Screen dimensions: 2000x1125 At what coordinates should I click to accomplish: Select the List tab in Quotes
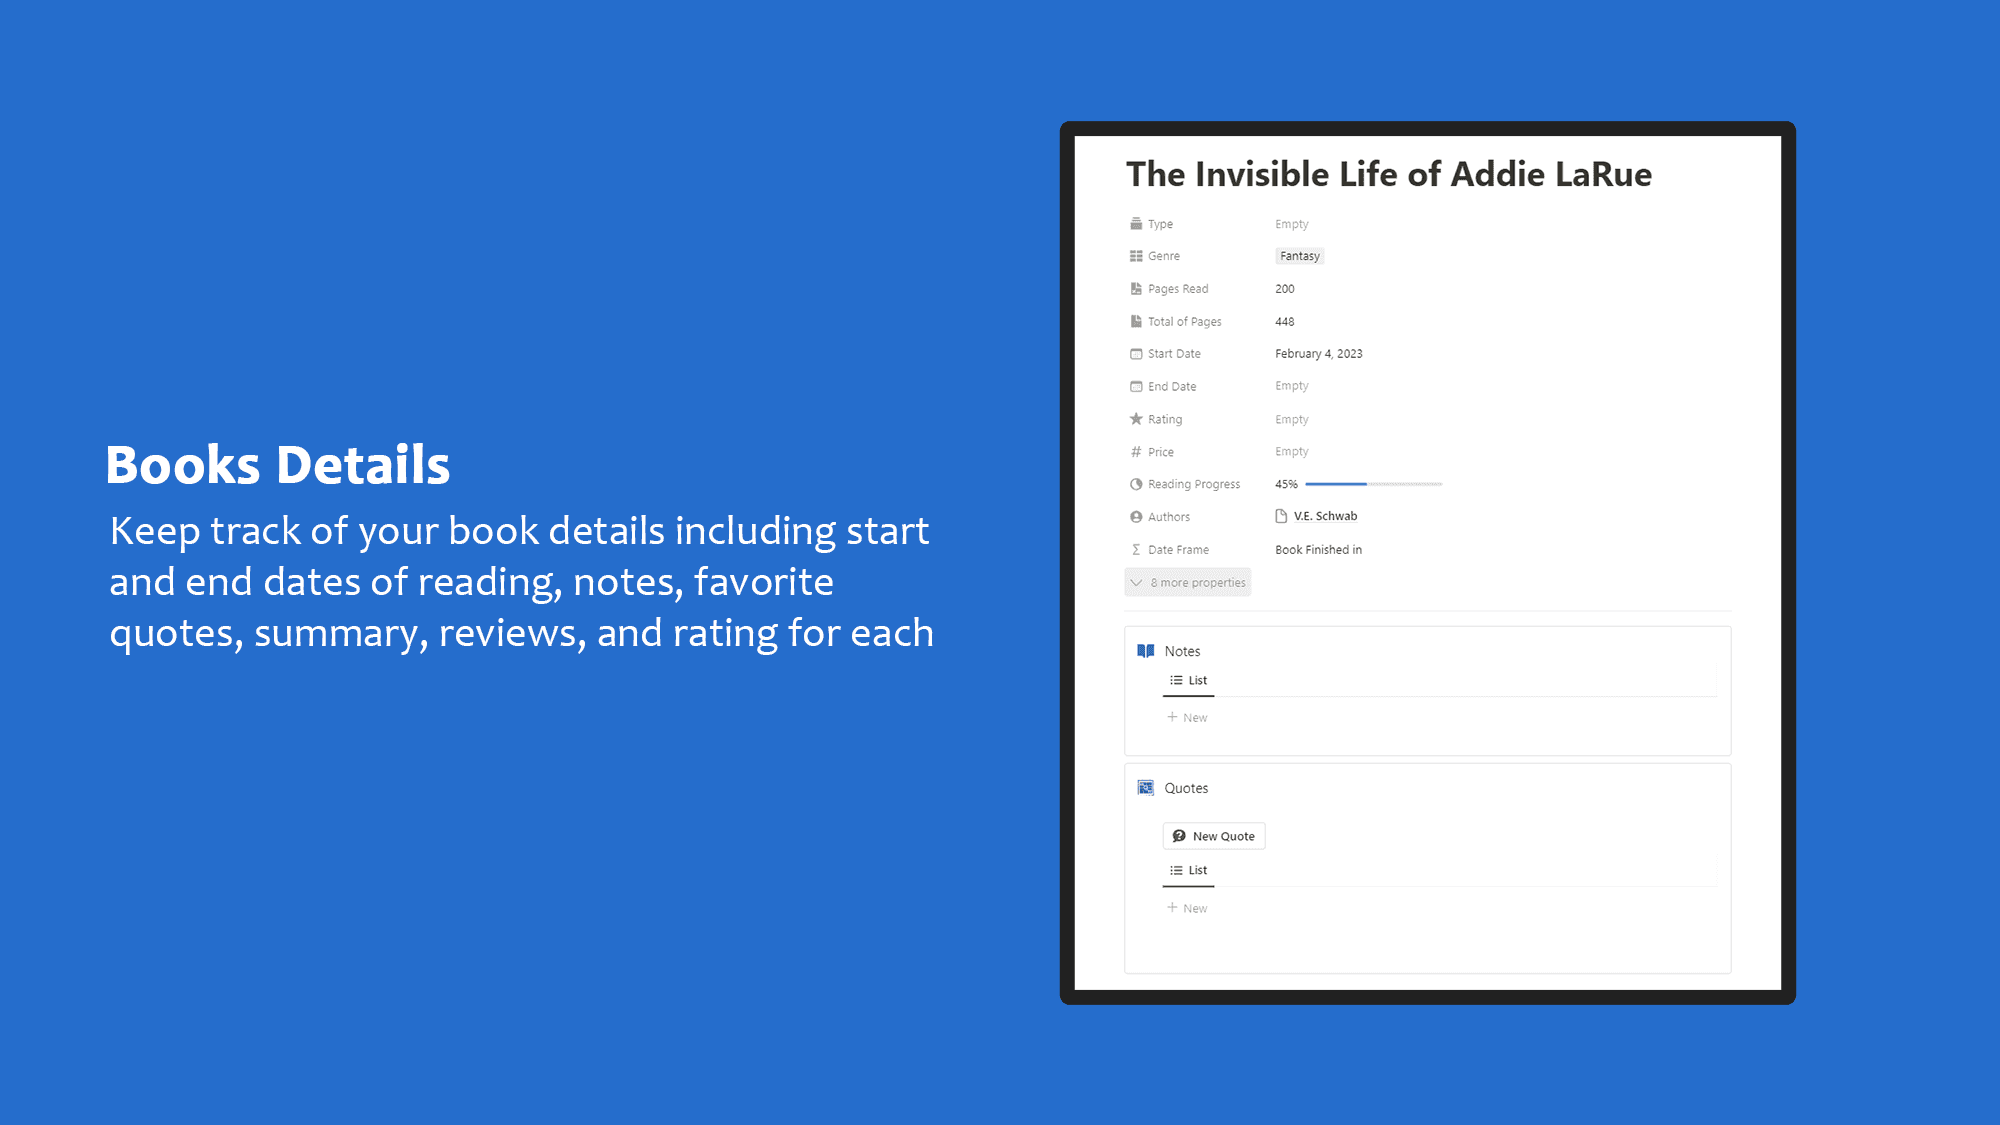[x=1189, y=870]
